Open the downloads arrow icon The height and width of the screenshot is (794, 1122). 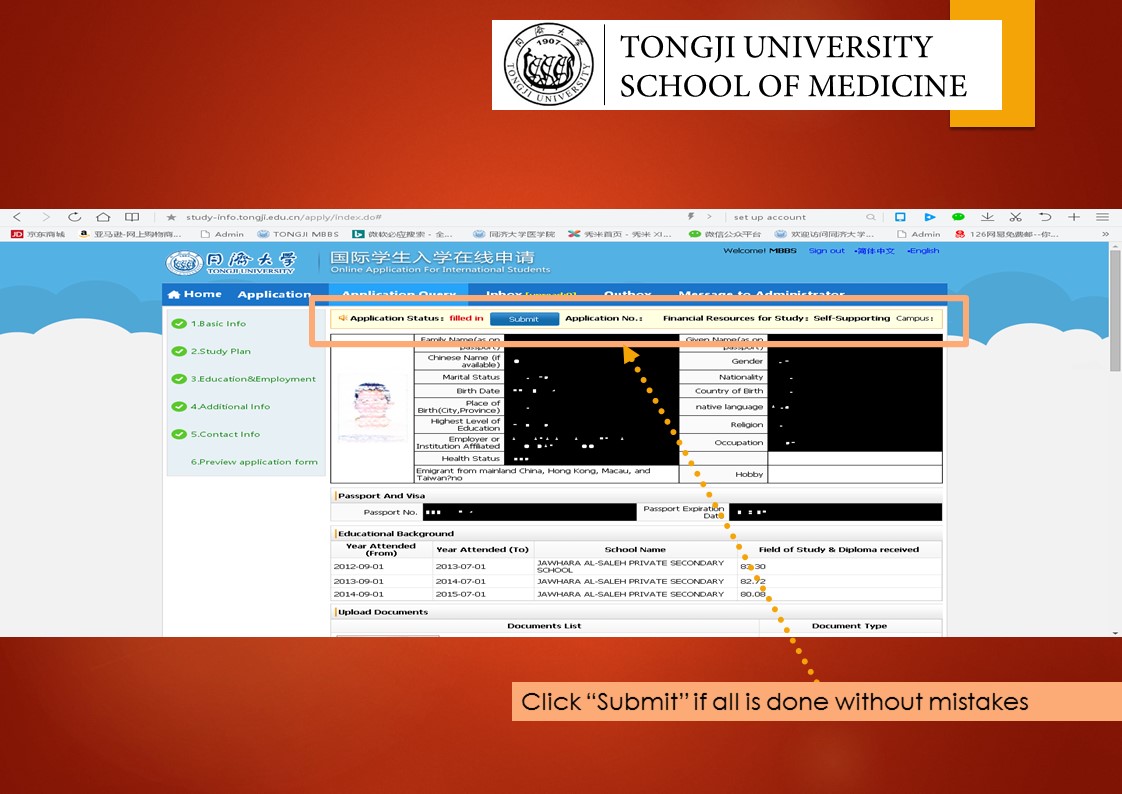tap(987, 217)
